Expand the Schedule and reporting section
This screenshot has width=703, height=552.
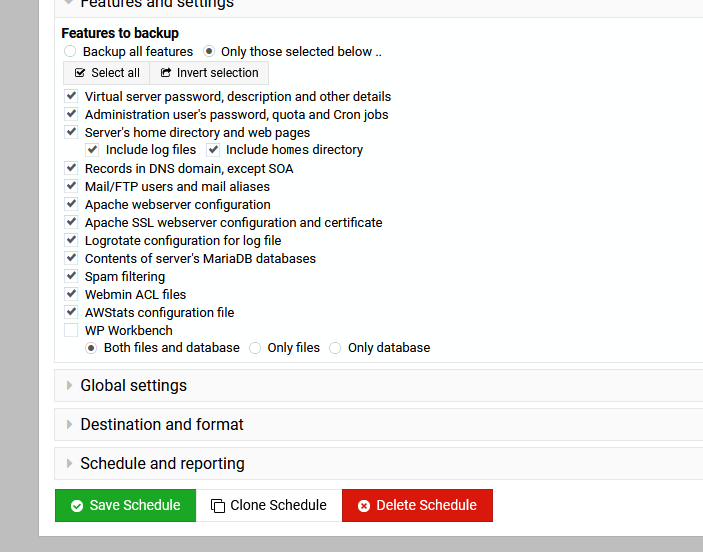[162, 463]
